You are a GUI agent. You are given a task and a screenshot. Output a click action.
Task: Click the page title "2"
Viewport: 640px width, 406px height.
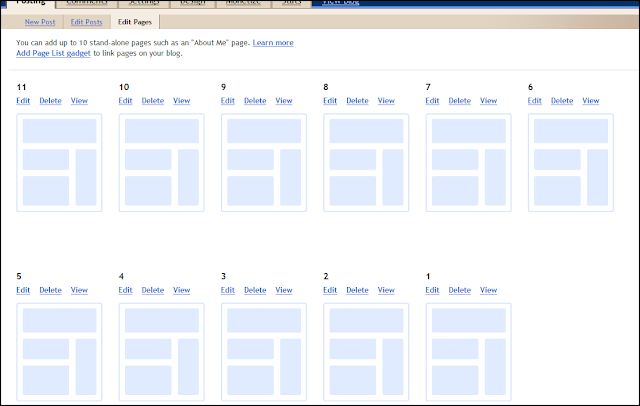pos(326,276)
